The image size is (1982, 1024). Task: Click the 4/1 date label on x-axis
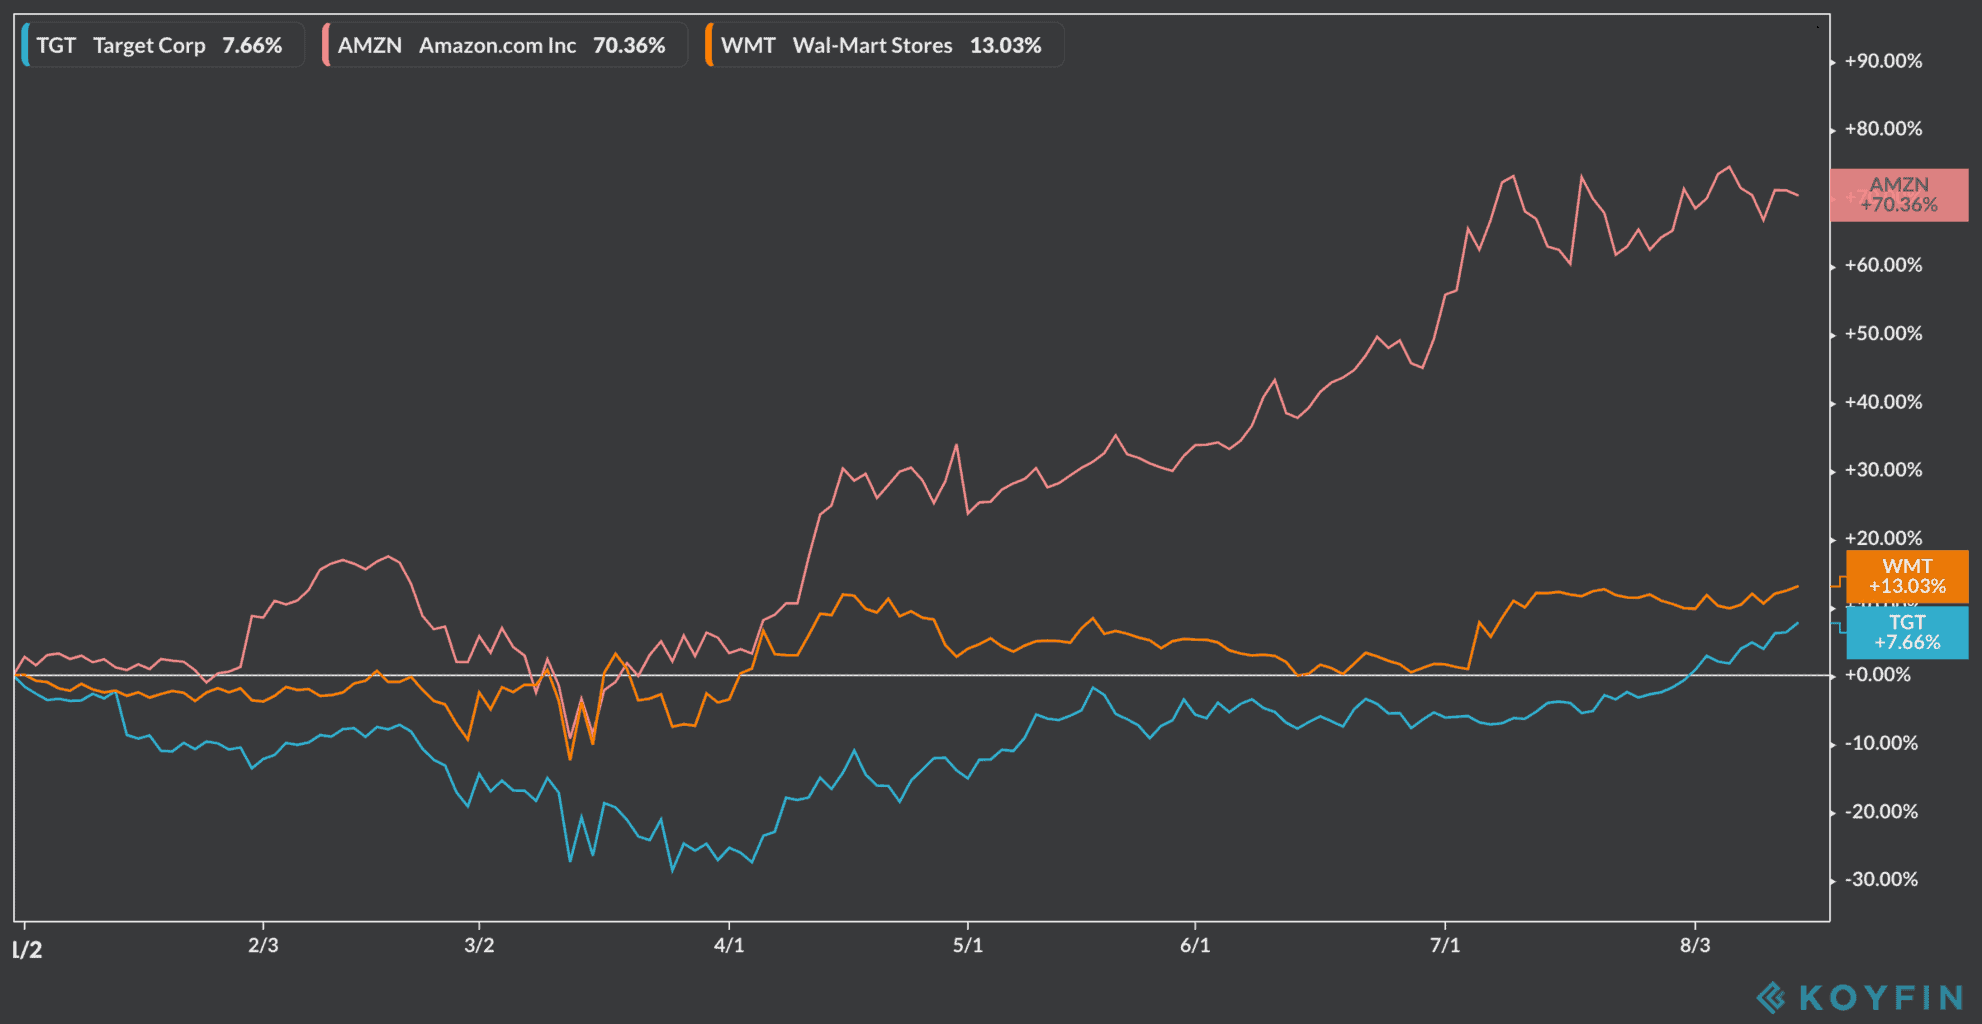(x=729, y=945)
